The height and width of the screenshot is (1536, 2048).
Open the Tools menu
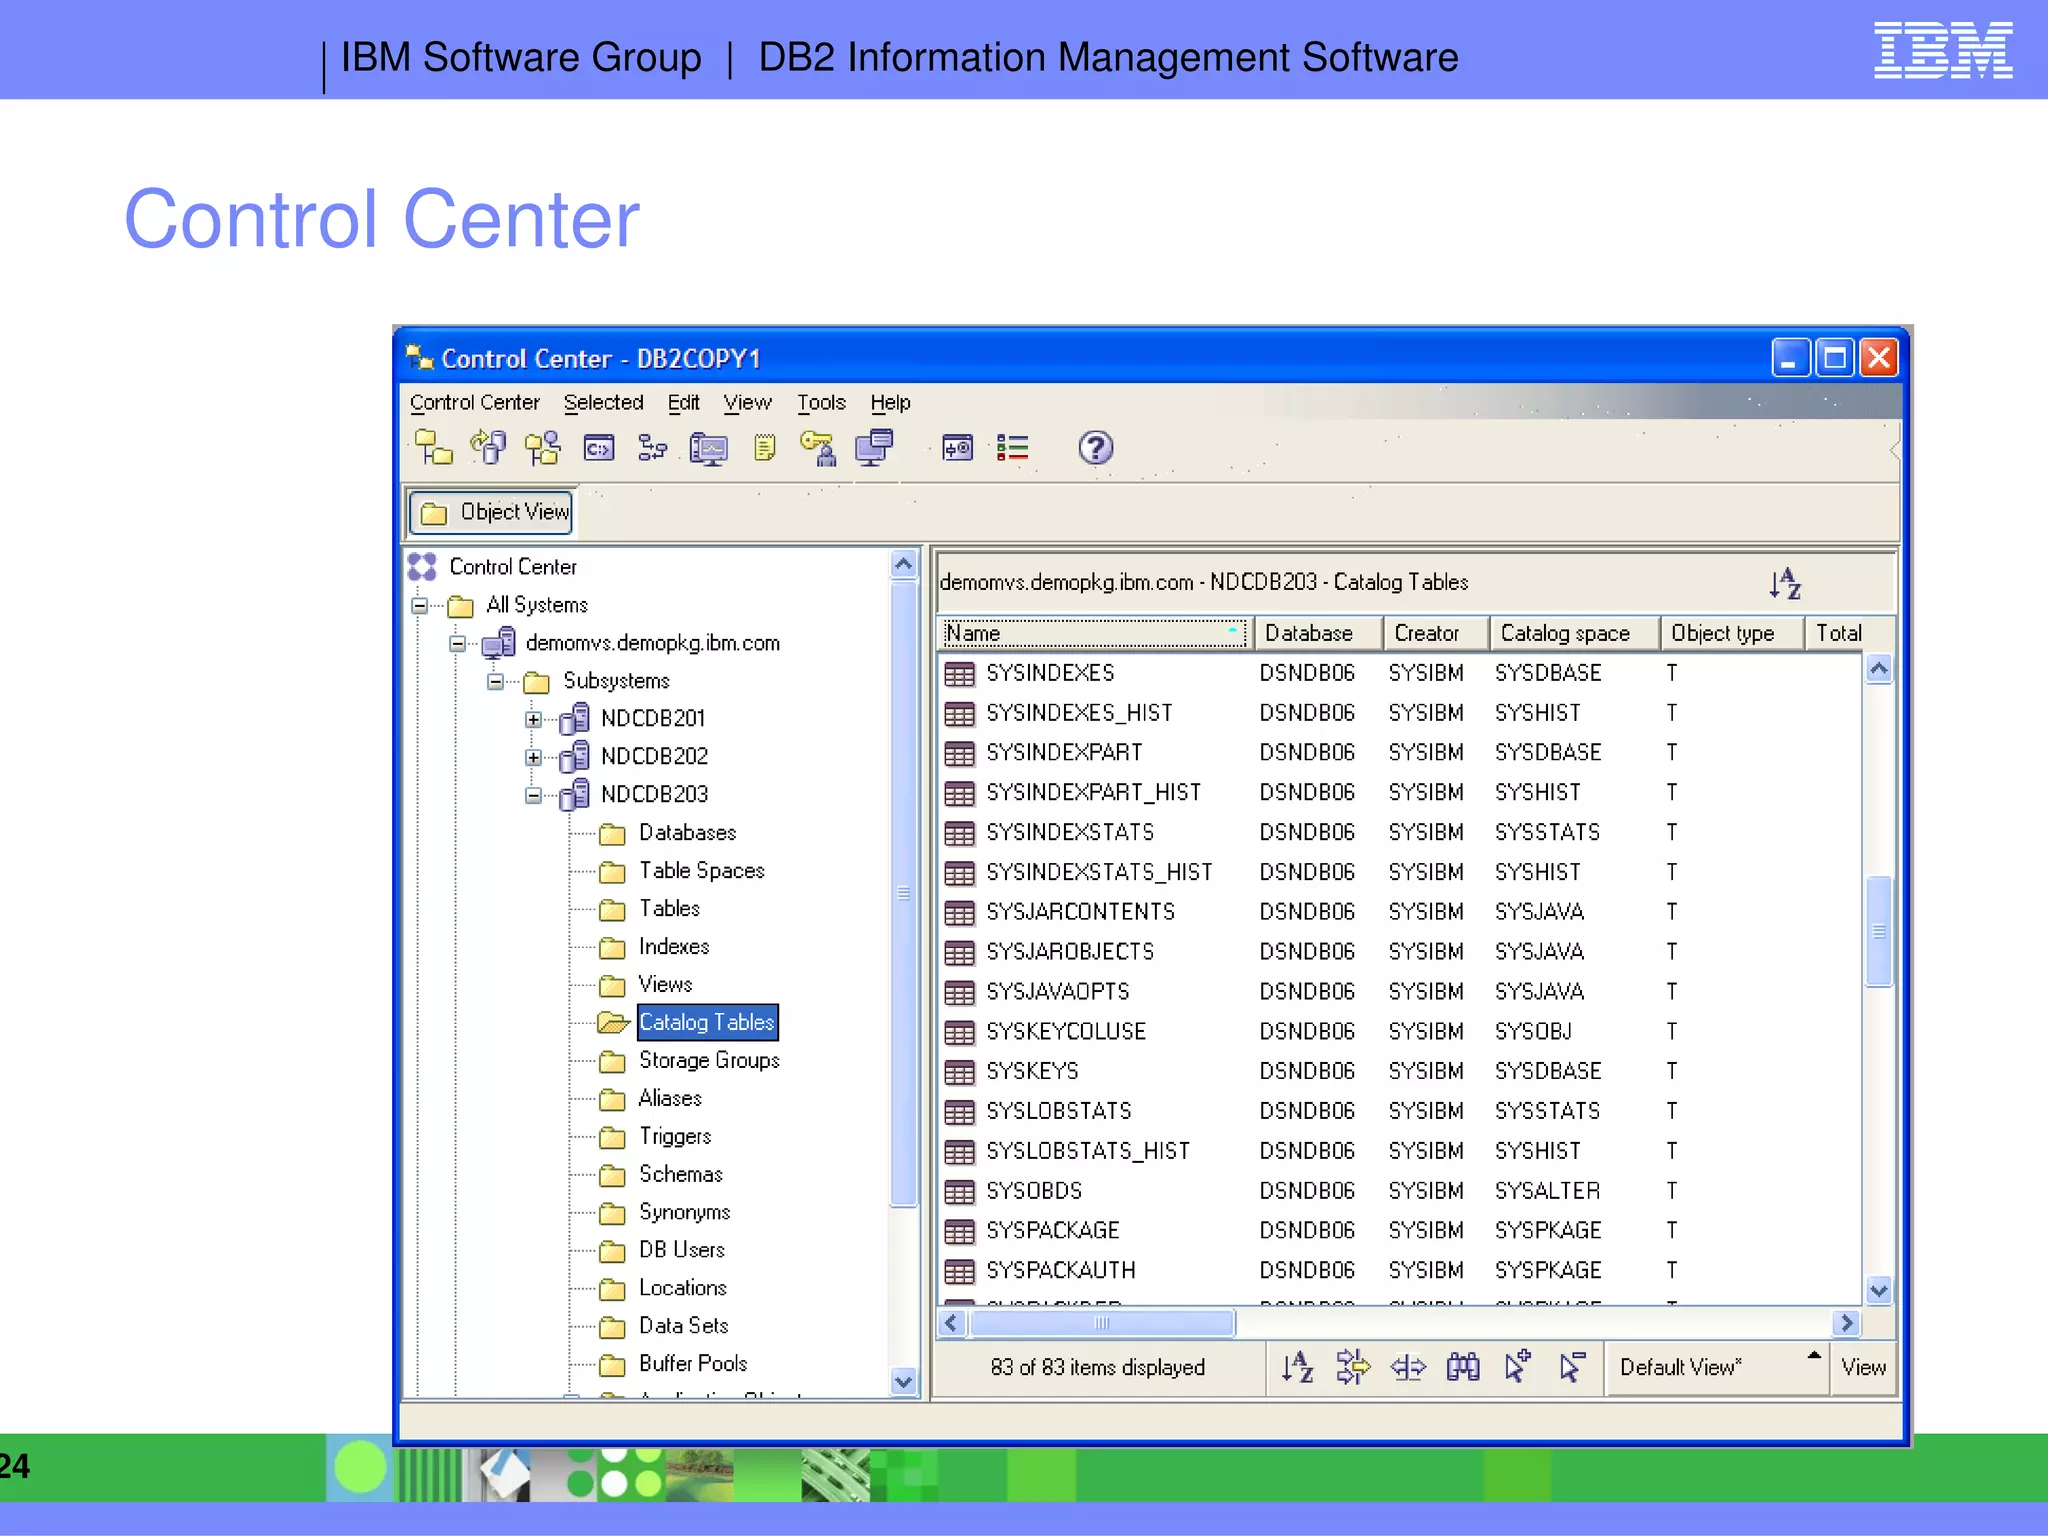[x=821, y=402]
